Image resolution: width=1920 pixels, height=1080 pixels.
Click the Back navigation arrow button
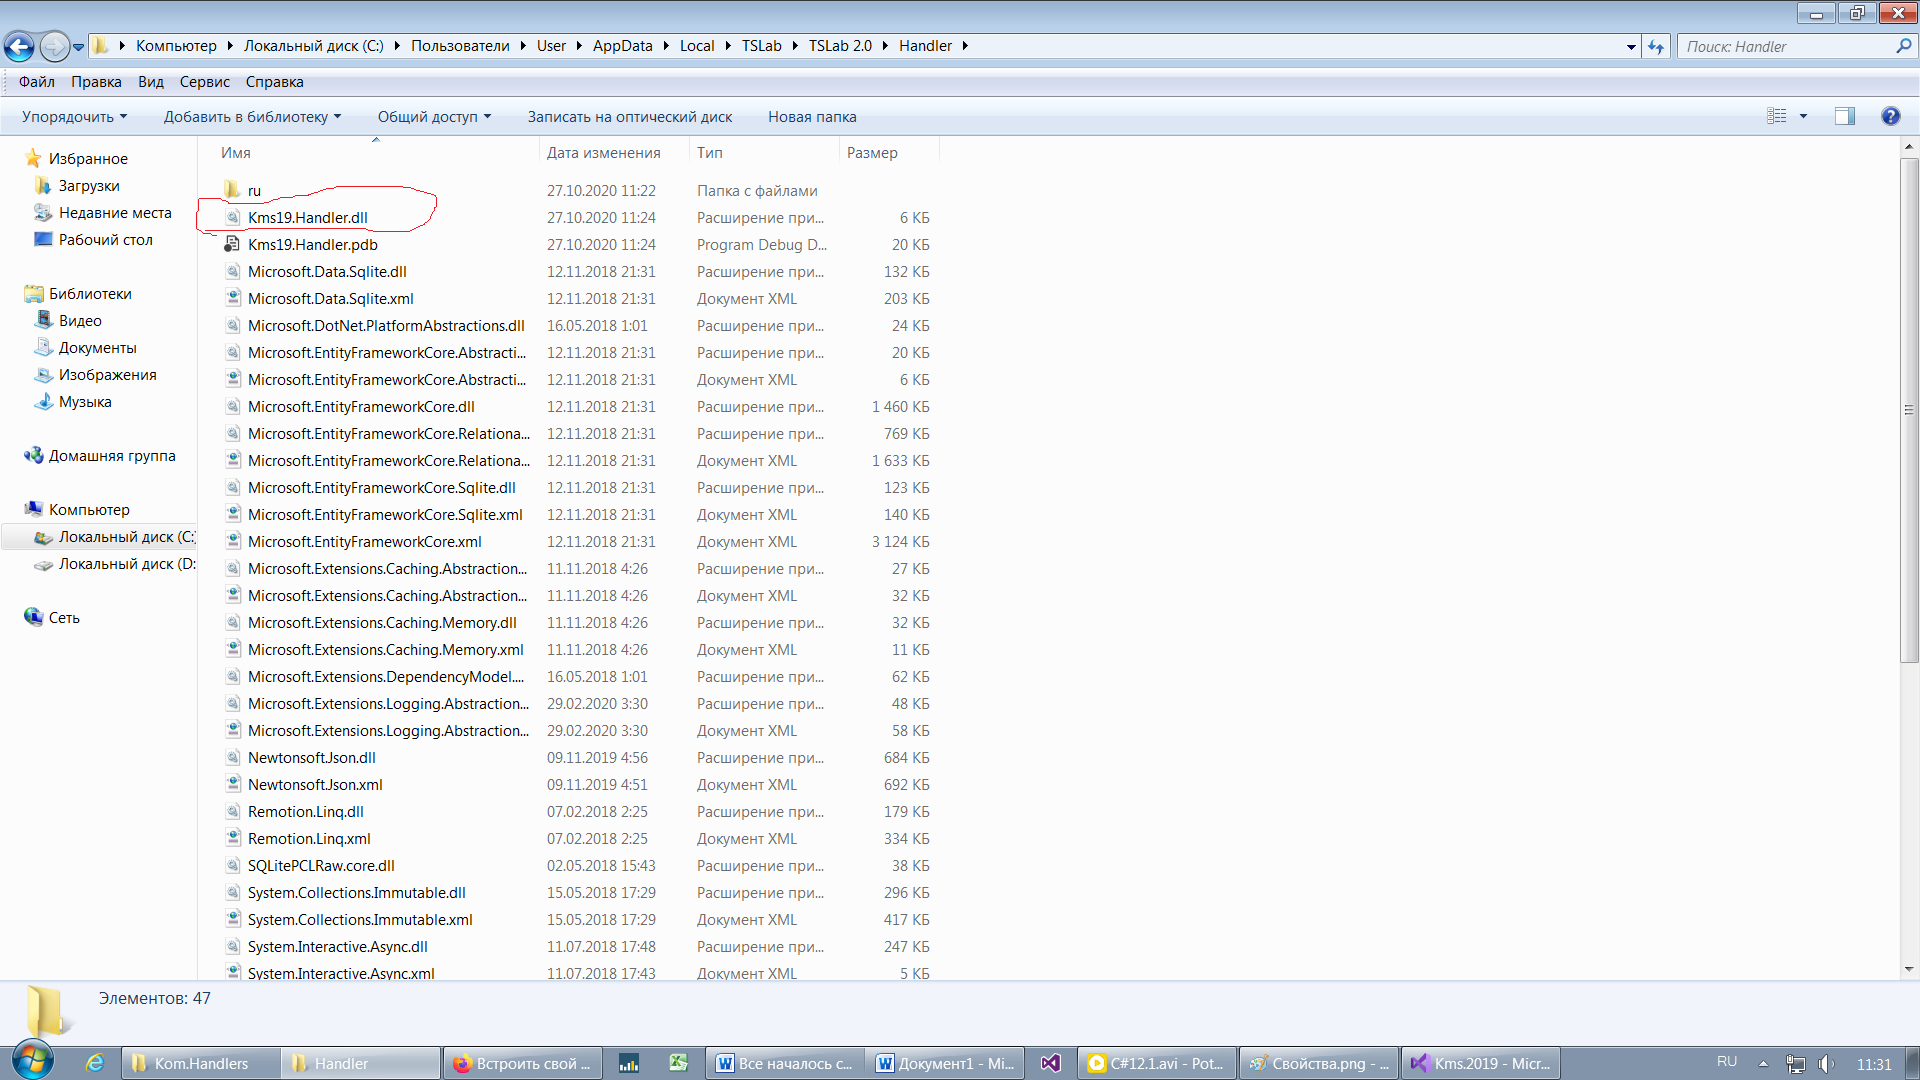click(19, 46)
